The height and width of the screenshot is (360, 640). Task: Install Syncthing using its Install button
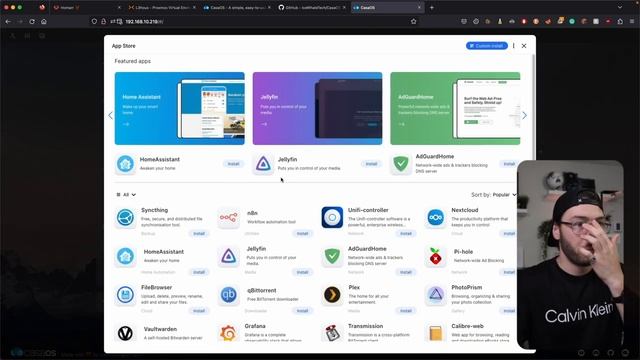pyautogui.click(x=199, y=233)
